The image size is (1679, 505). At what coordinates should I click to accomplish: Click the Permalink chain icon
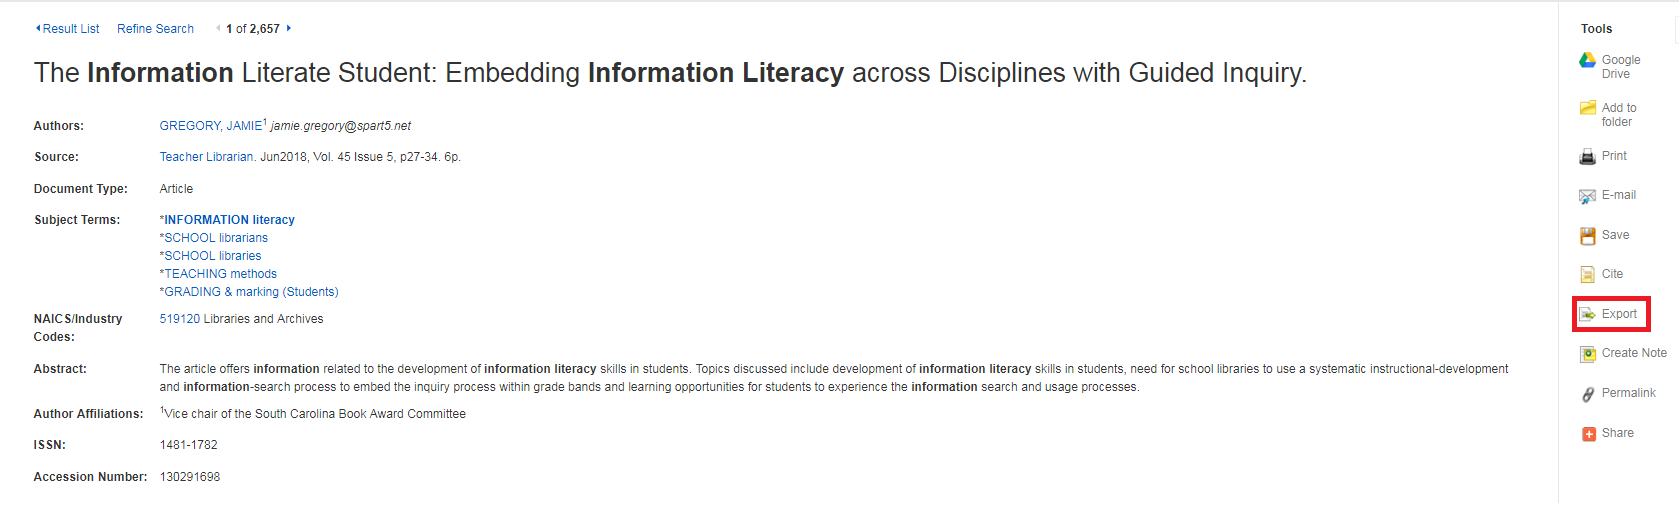(1587, 394)
